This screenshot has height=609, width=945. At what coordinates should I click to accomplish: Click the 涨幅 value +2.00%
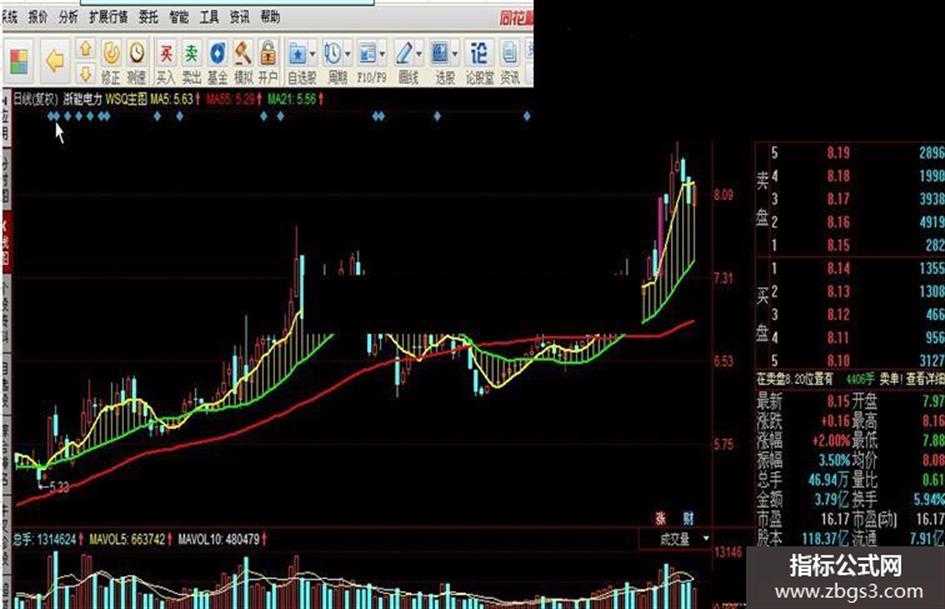[830, 440]
